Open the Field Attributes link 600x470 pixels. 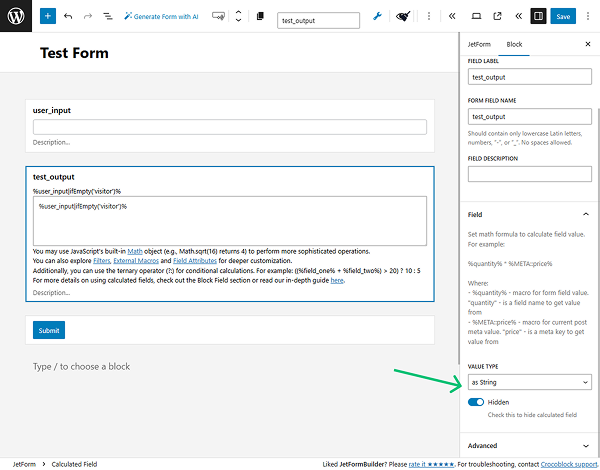coord(195,261)
